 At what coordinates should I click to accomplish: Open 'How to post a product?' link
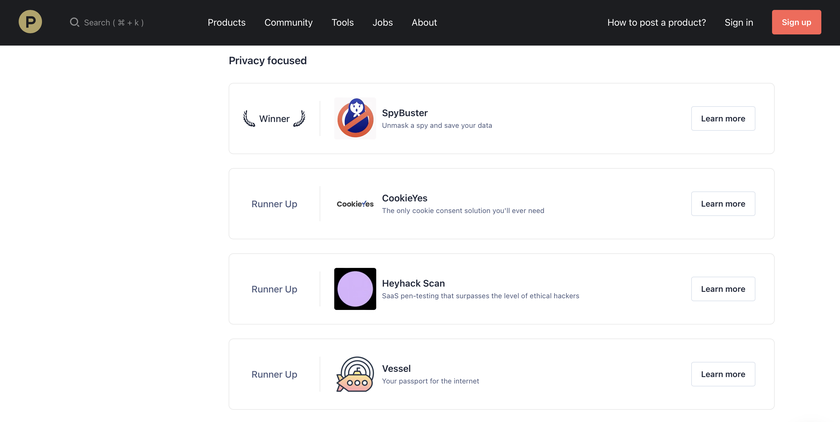(656, 22)
